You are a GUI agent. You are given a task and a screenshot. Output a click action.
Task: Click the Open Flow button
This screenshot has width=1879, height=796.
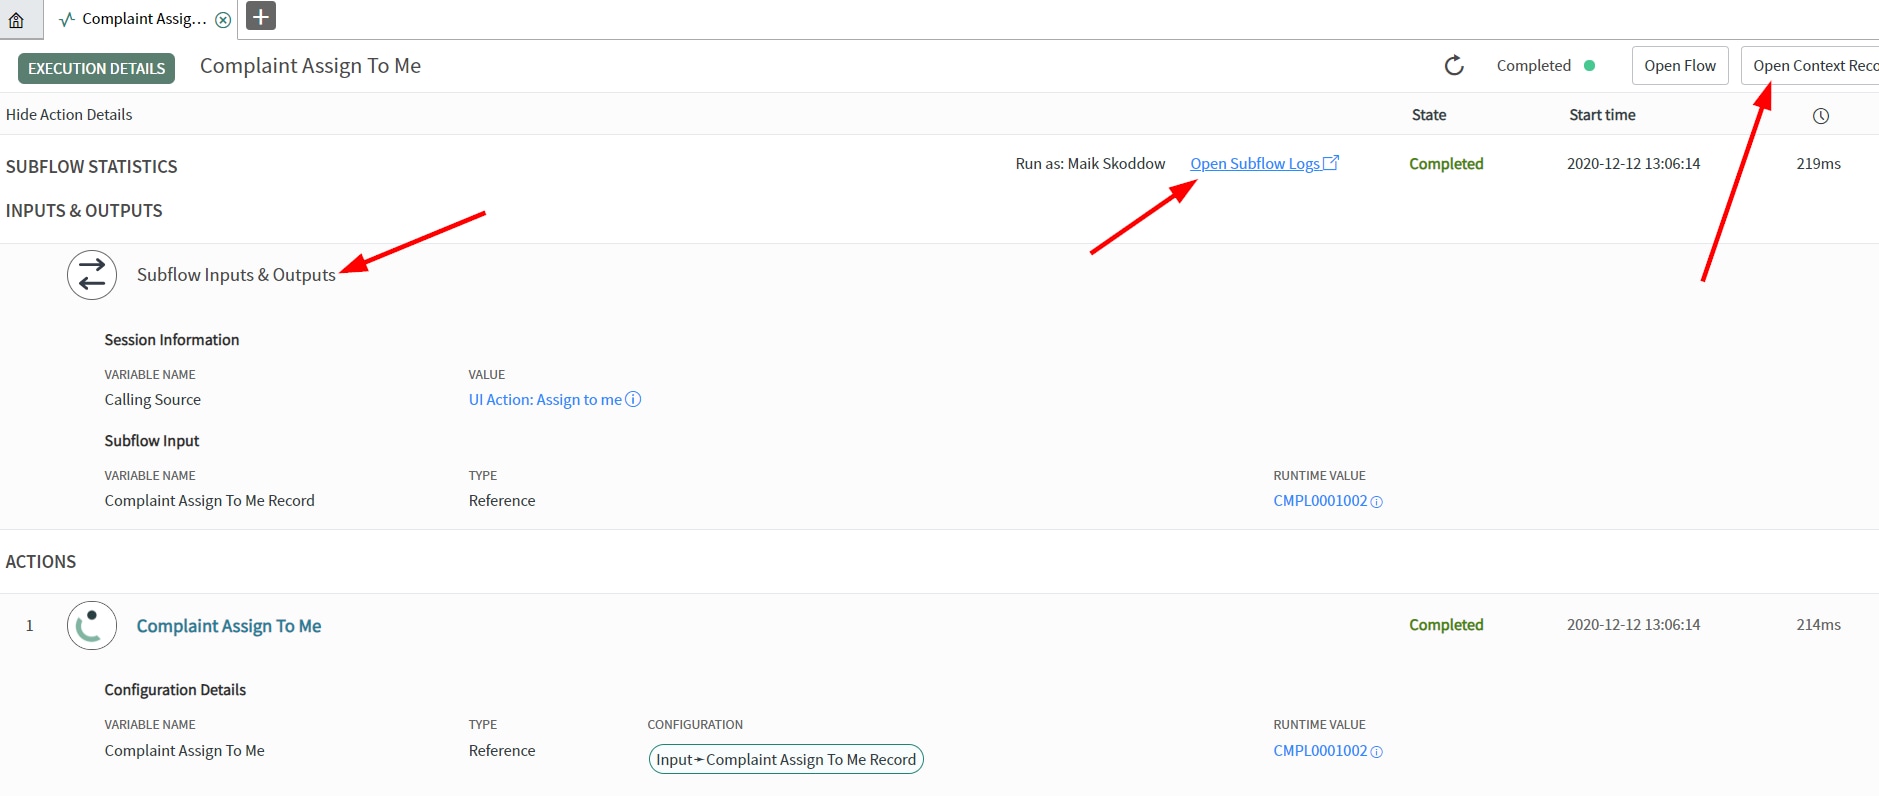pyautogui.click(x=1680, y=66)
